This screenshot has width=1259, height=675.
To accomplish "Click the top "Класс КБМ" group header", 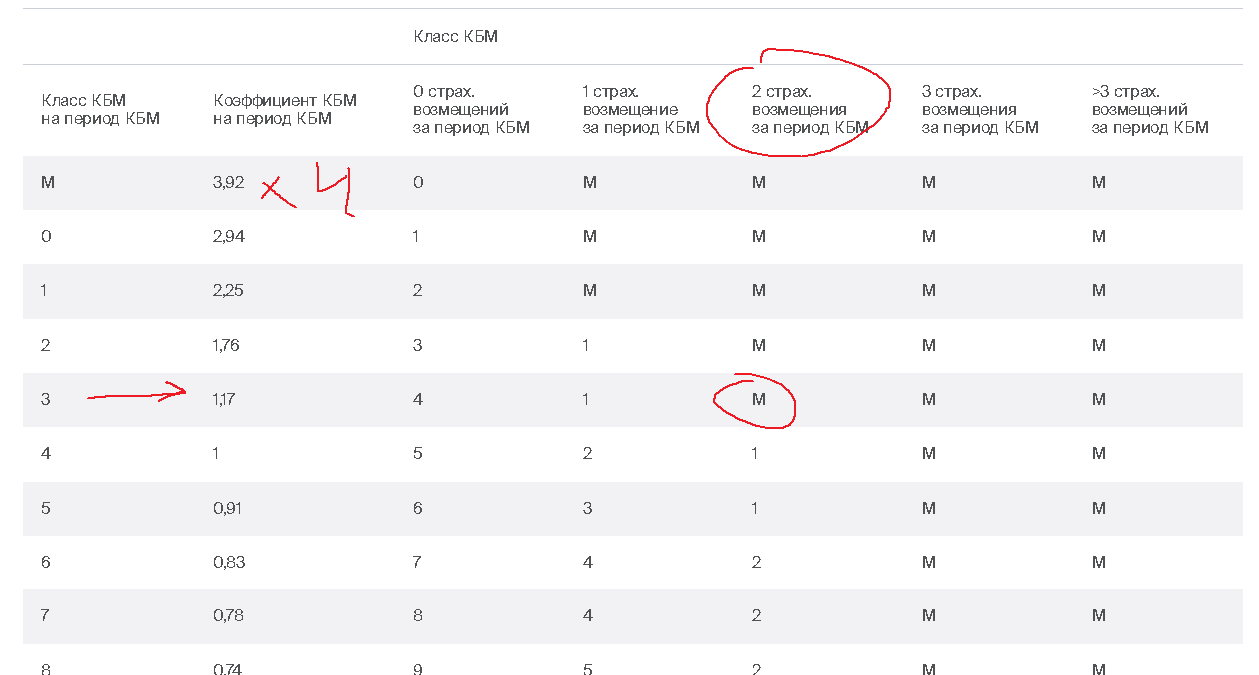I will tap(455, 37).
